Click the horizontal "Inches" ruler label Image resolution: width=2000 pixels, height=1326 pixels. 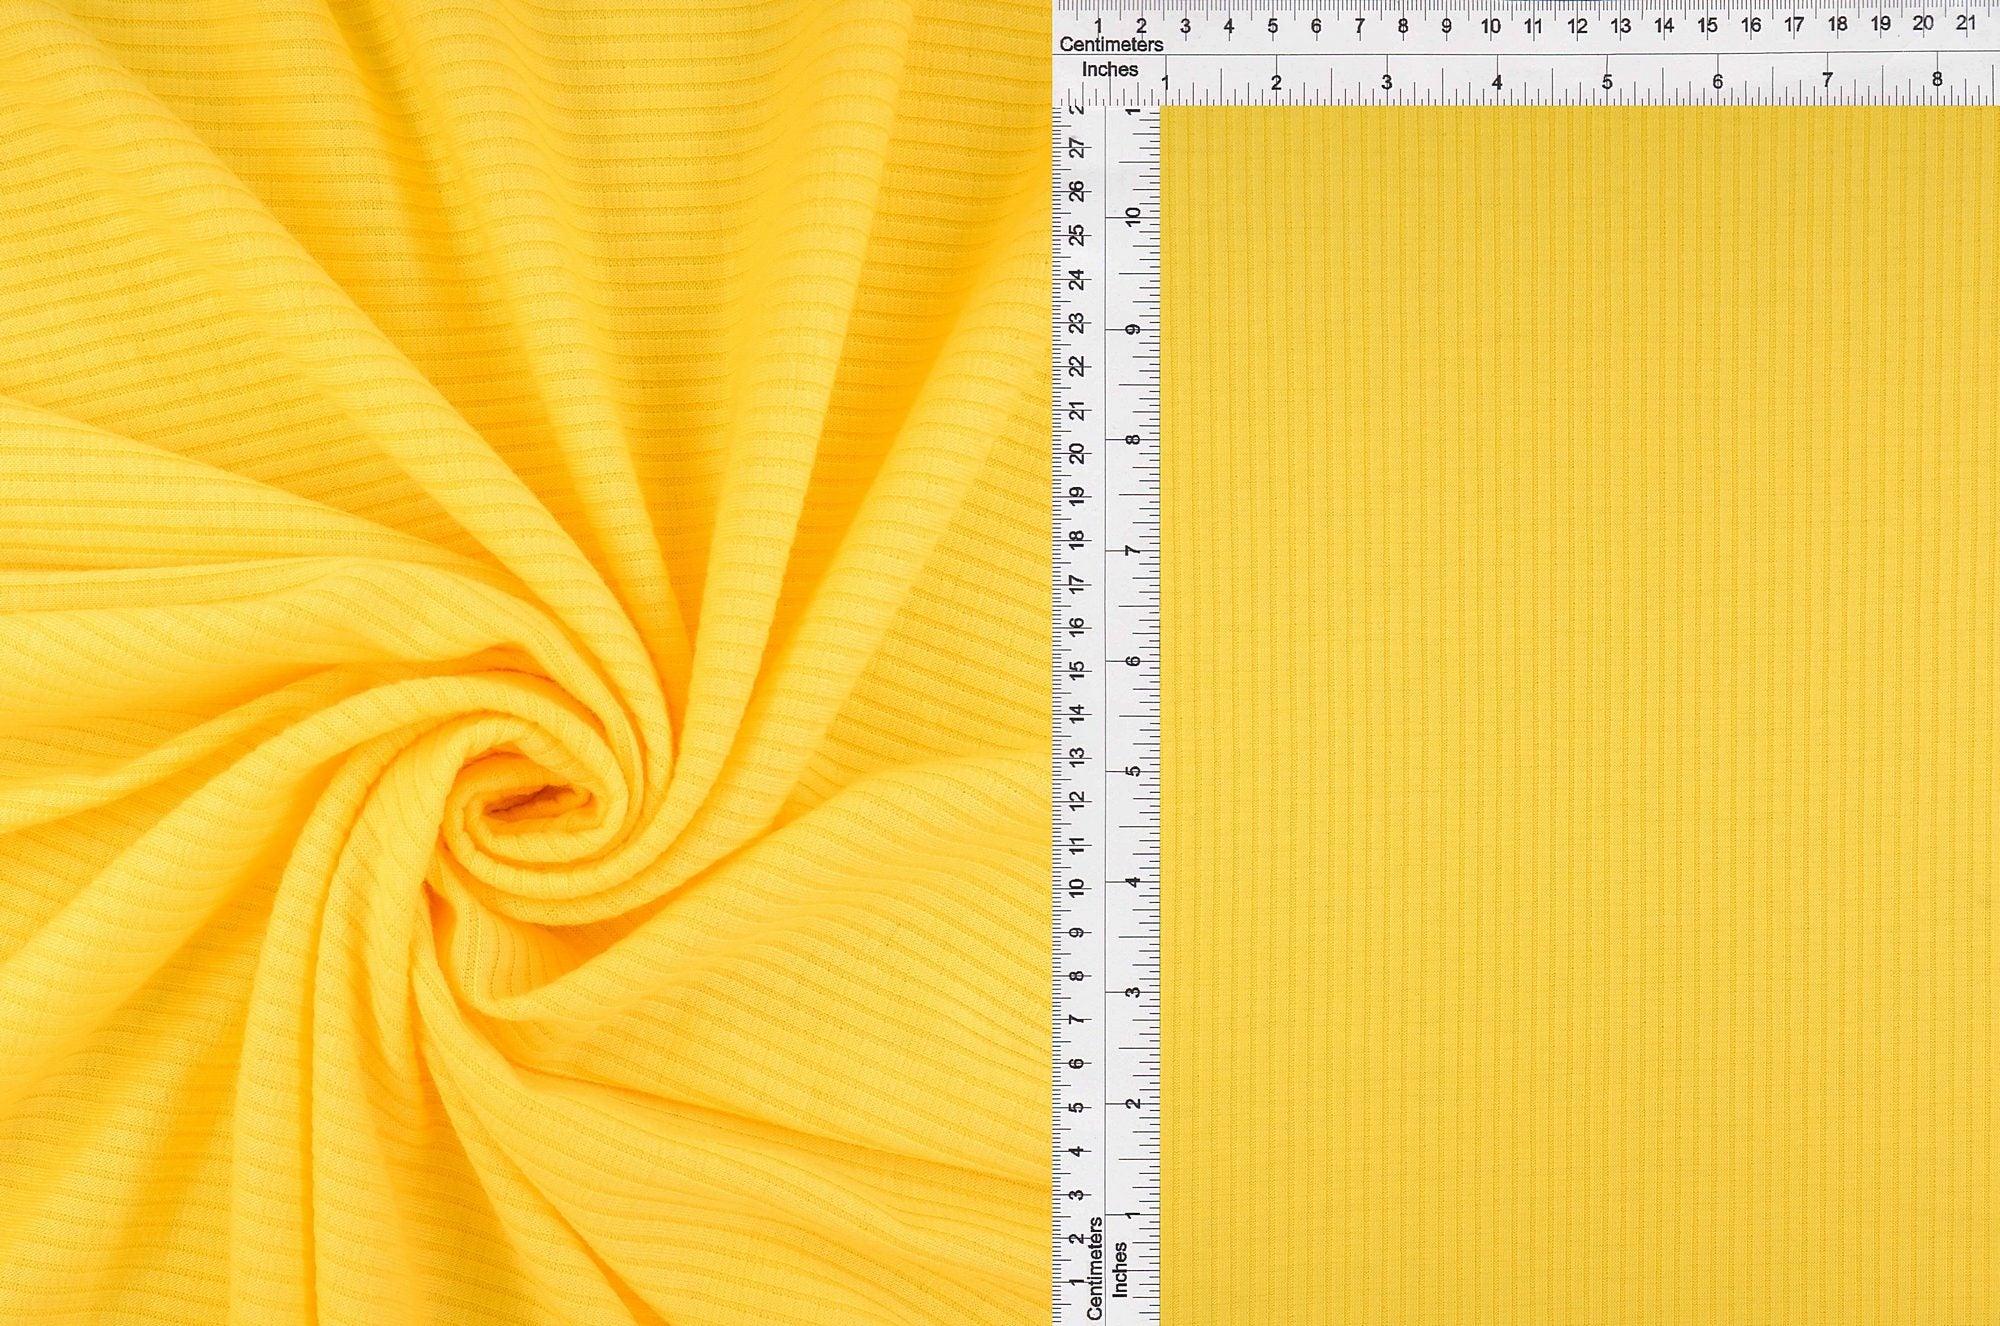tap(1110, 70)
